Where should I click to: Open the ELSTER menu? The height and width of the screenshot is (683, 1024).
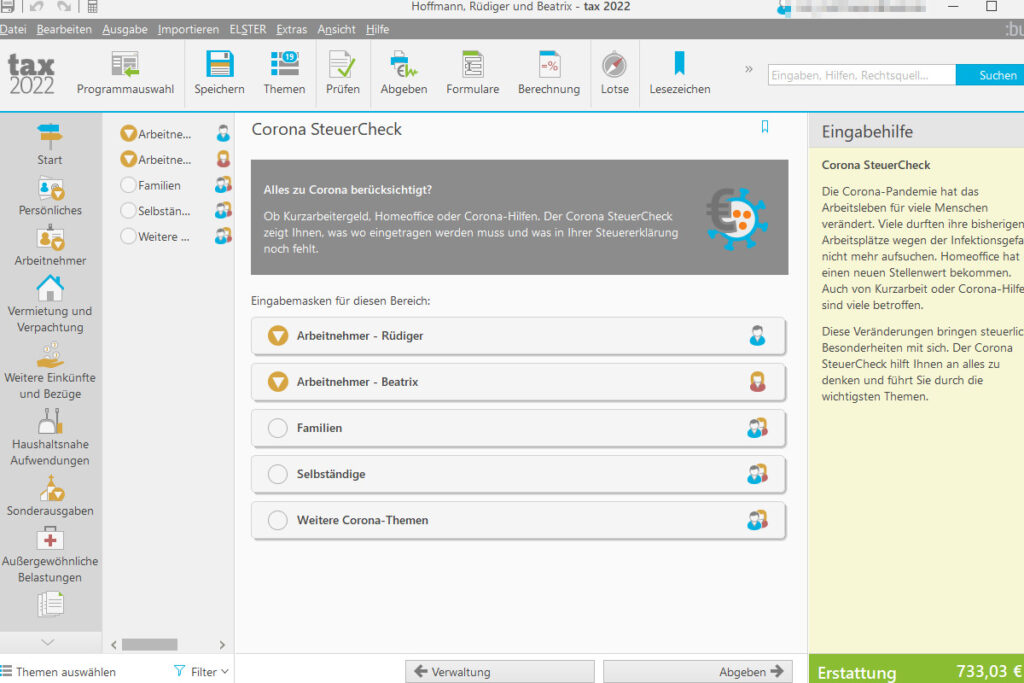(x=248, y=29)
